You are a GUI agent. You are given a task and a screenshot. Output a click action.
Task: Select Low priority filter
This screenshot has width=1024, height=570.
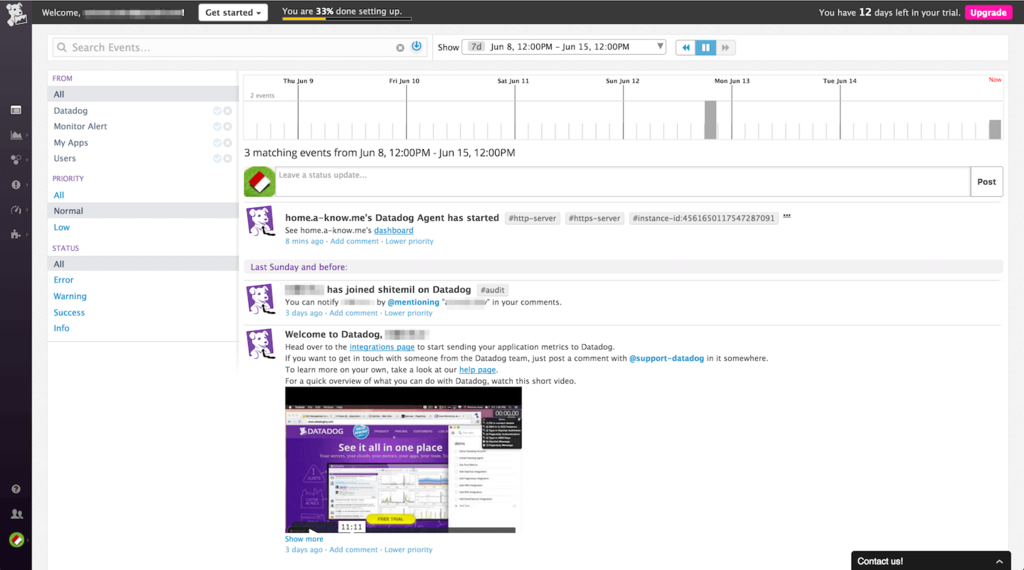pos(61,227)
